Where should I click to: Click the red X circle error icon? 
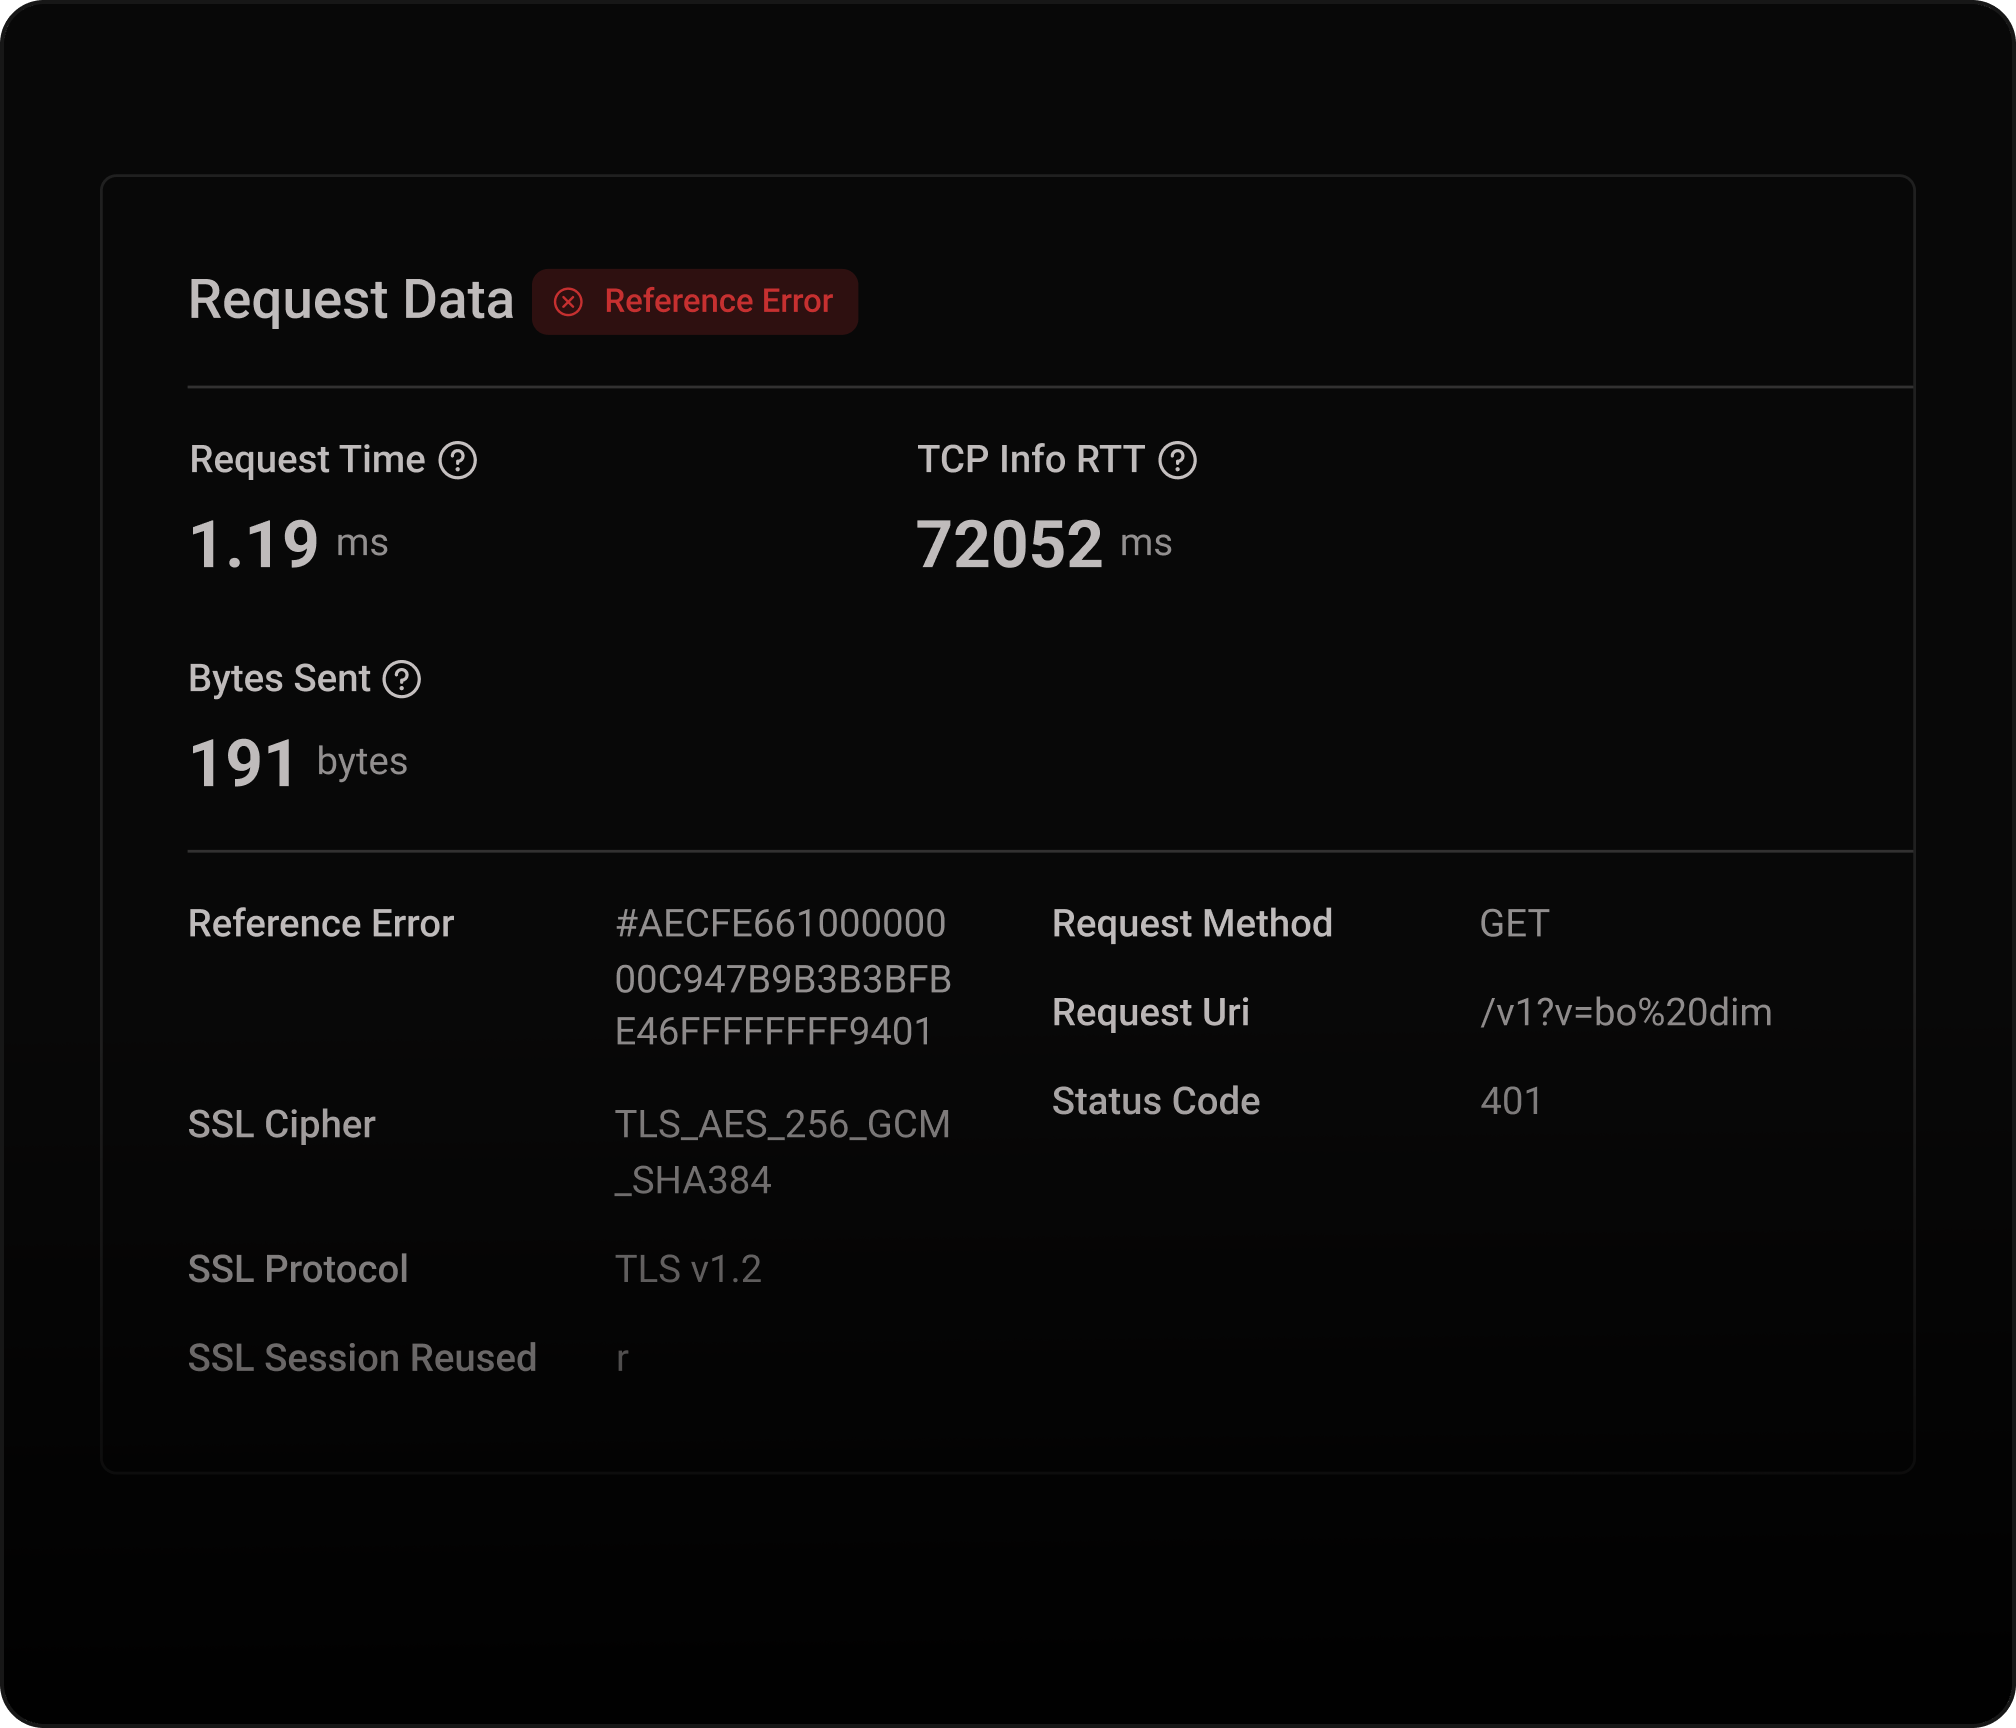pos(568,302)
